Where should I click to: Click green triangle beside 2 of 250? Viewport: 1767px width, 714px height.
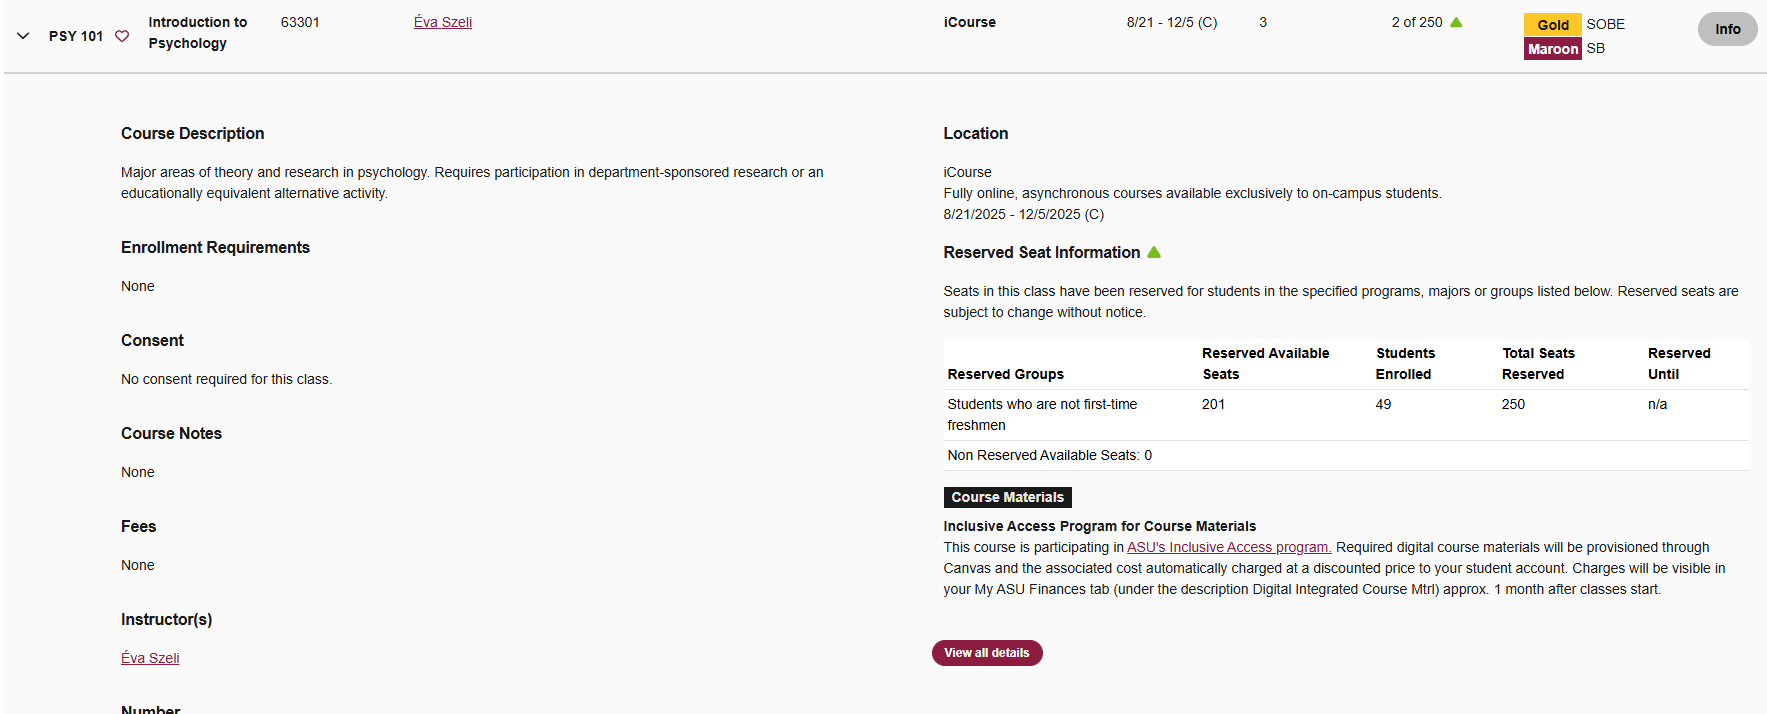pos(1456,22)
